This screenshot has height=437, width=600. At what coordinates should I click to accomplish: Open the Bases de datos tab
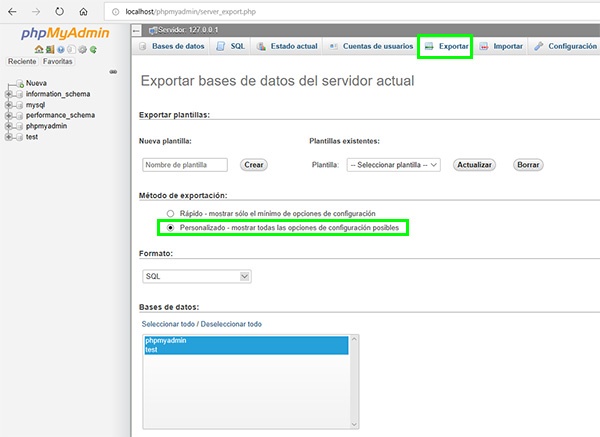[x=171, y=46]
